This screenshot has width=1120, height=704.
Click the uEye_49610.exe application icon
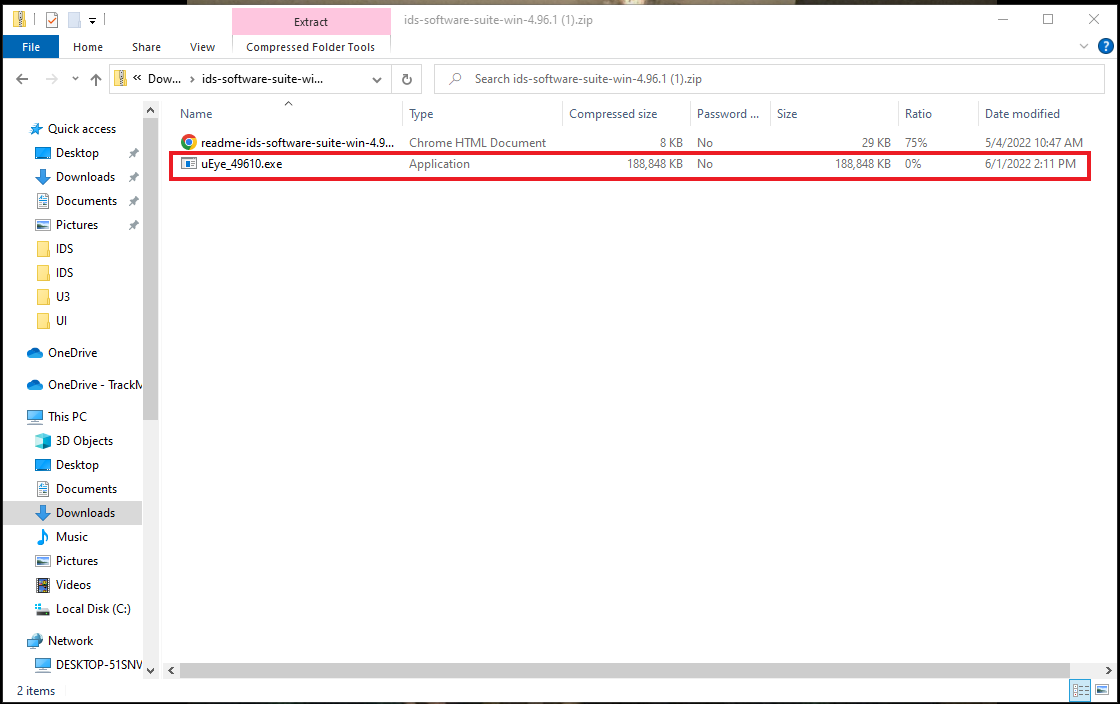[189, 164]
